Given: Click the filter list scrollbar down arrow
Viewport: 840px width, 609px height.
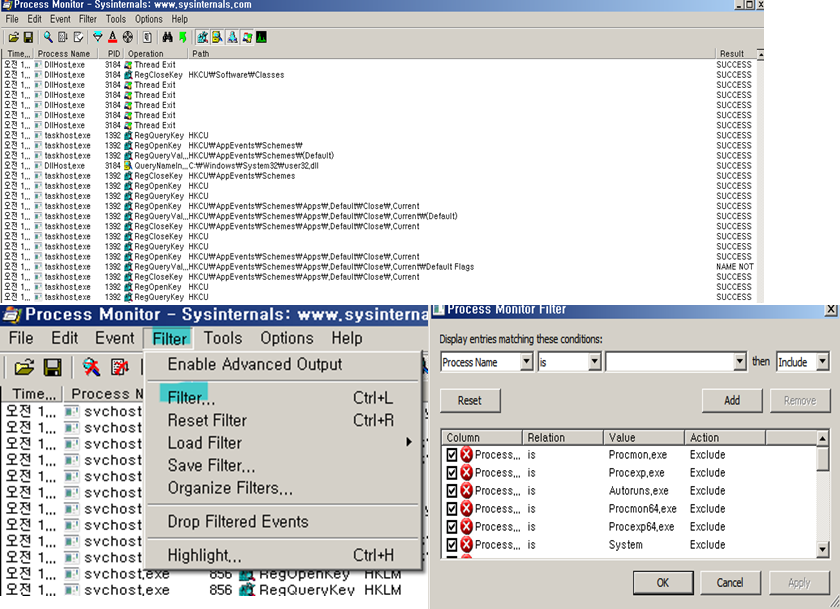Looking at the screenshot, I should [823, 549].
